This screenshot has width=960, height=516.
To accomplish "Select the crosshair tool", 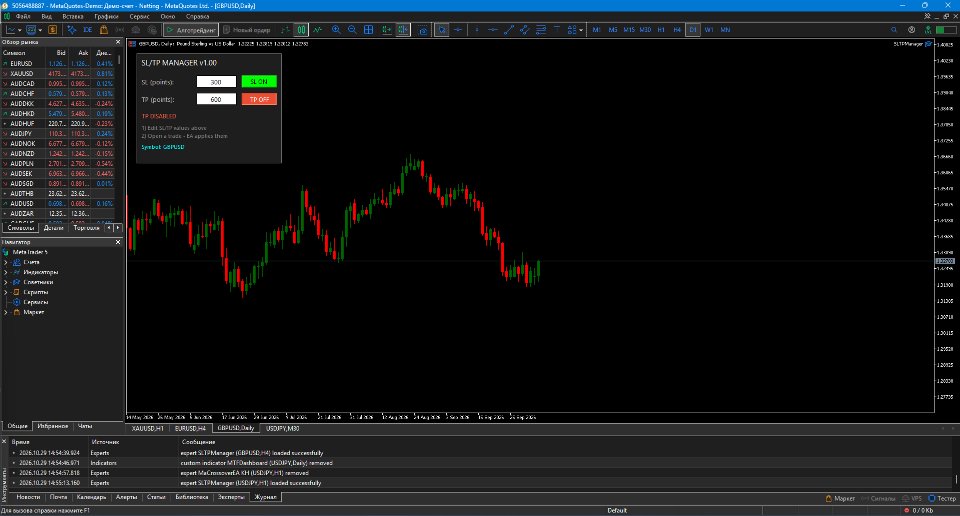I will click(458, 29).
